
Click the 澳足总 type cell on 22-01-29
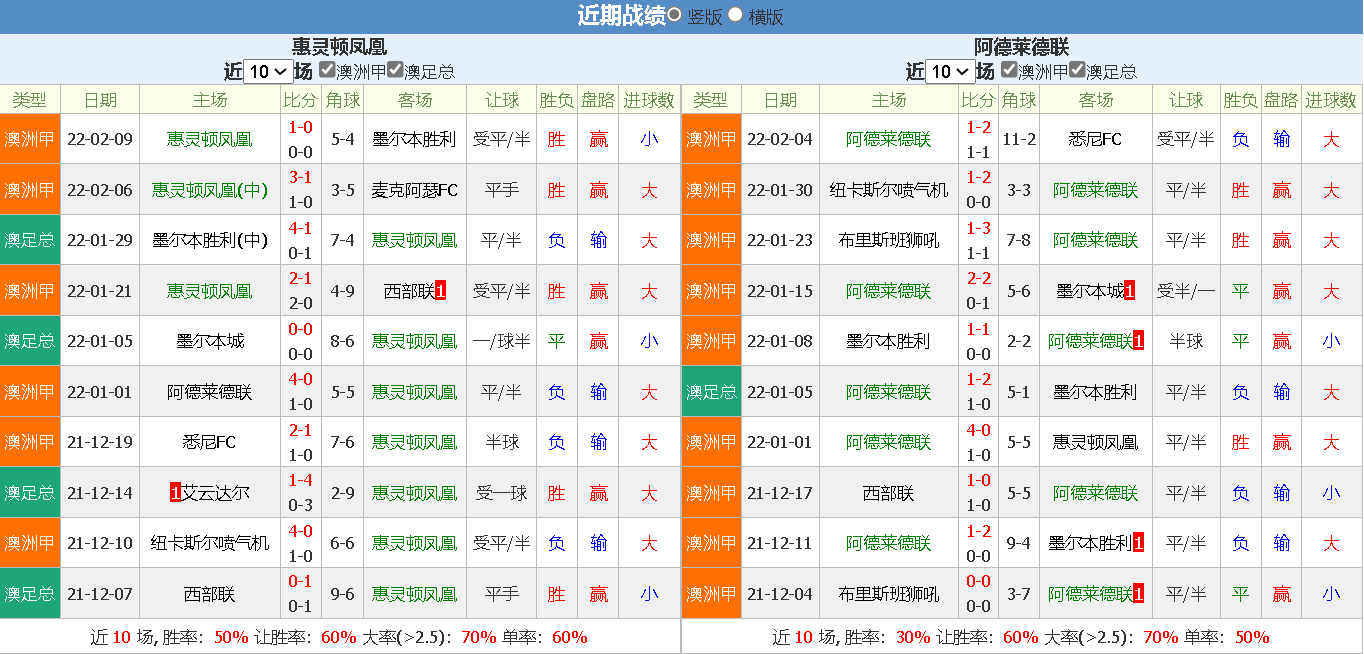29,240
